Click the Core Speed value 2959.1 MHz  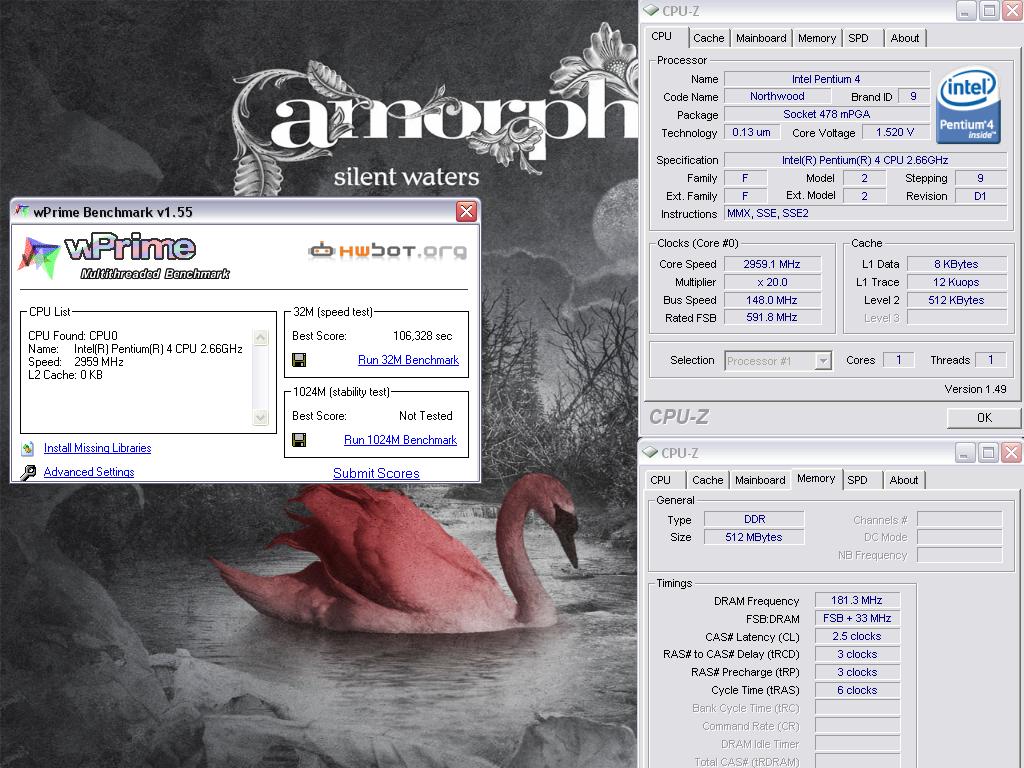pos(772,264)
